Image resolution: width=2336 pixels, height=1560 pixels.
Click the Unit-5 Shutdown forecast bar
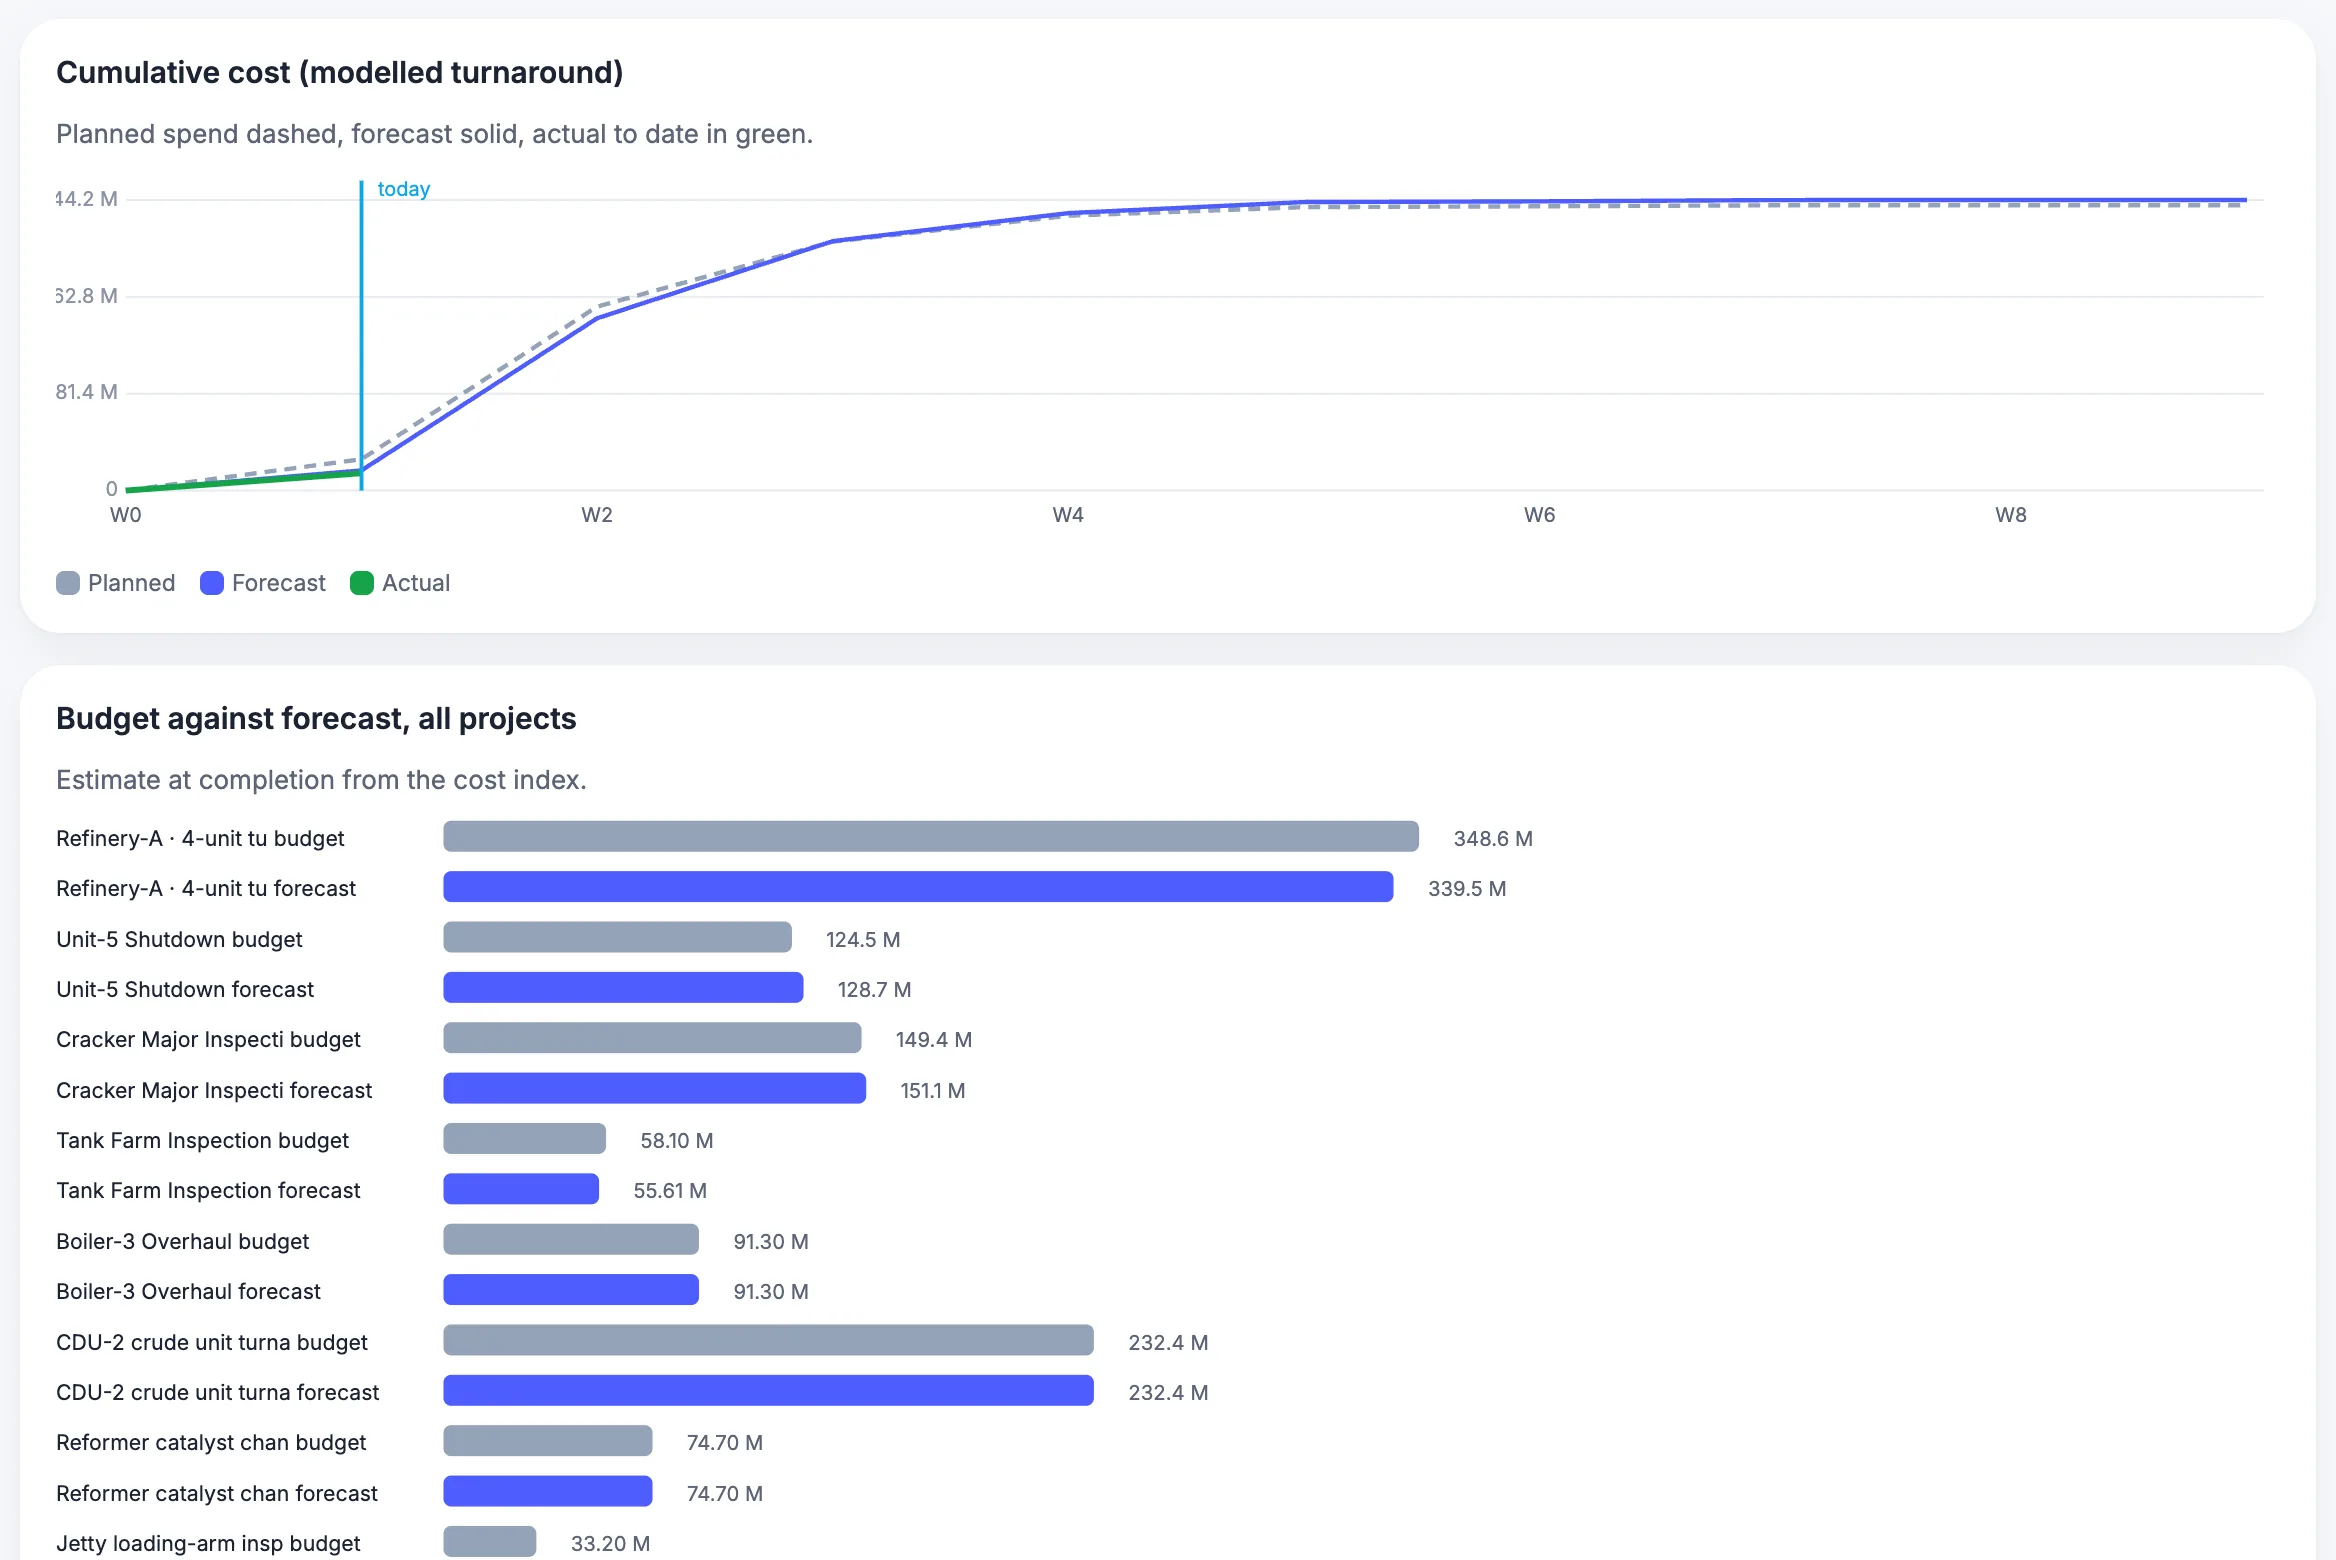(624, 988)
